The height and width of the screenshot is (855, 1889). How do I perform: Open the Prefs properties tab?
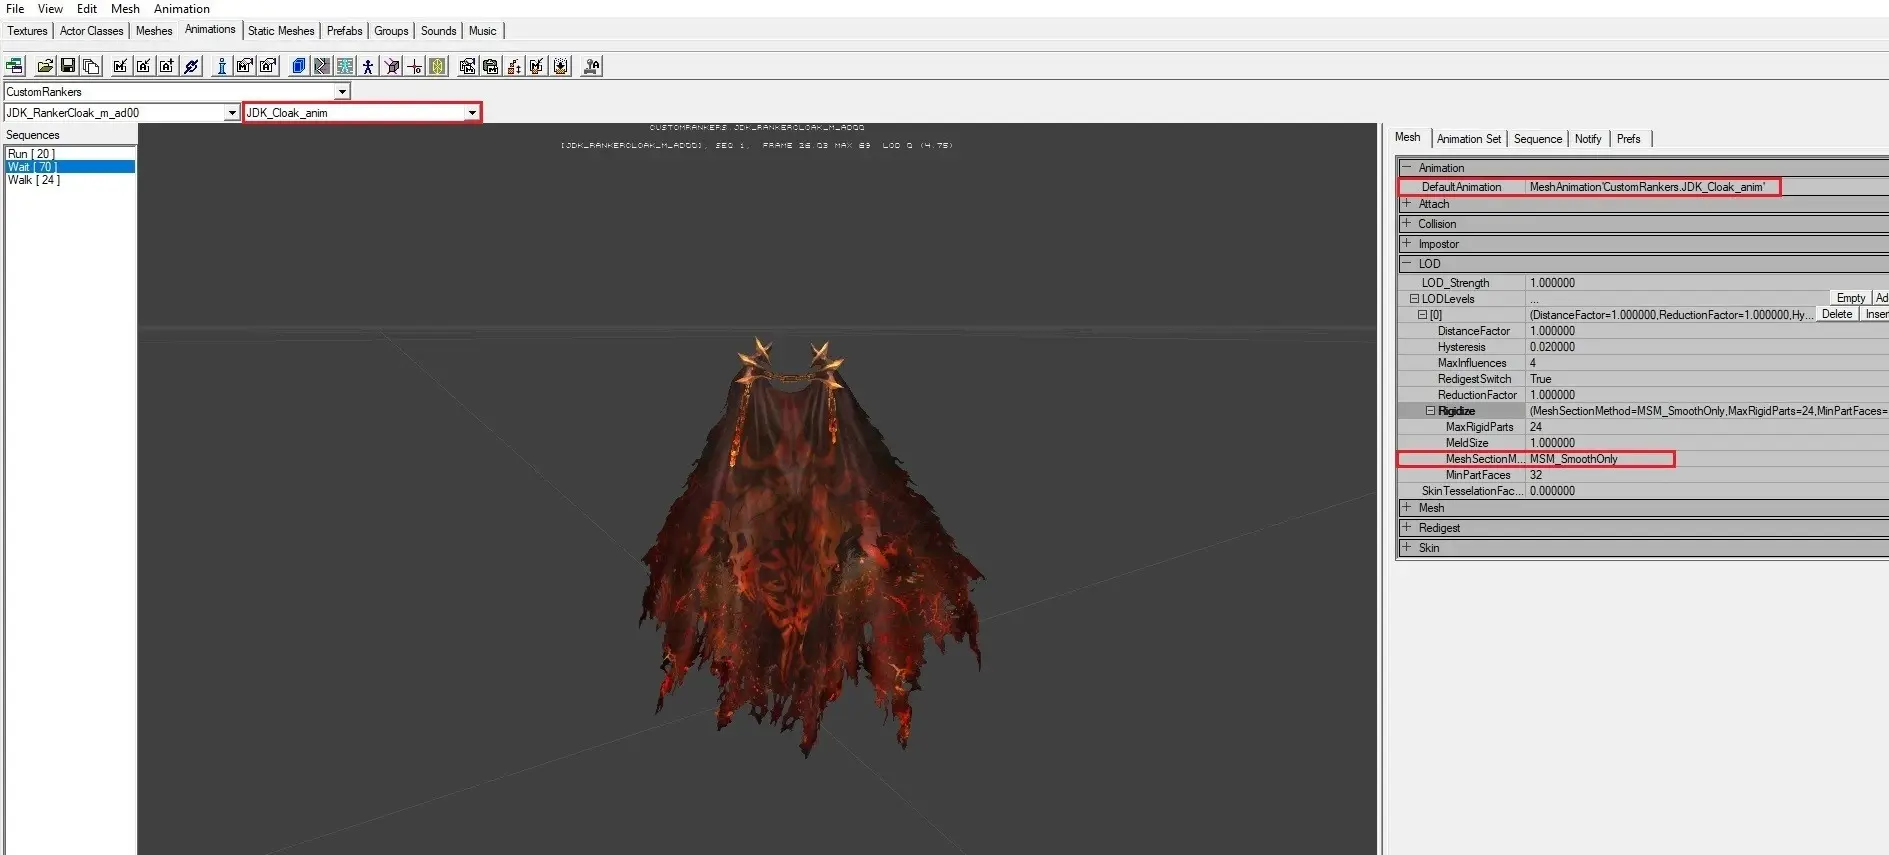(x=1628, y=139)
